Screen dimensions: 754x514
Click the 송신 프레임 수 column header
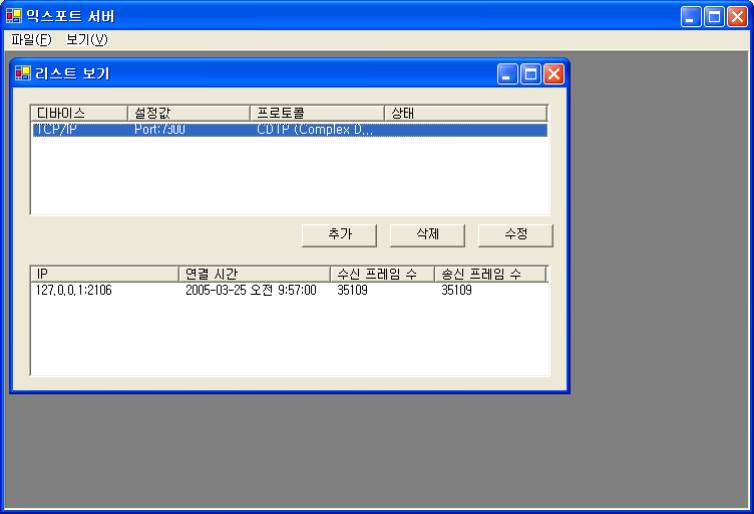point(490,274)
